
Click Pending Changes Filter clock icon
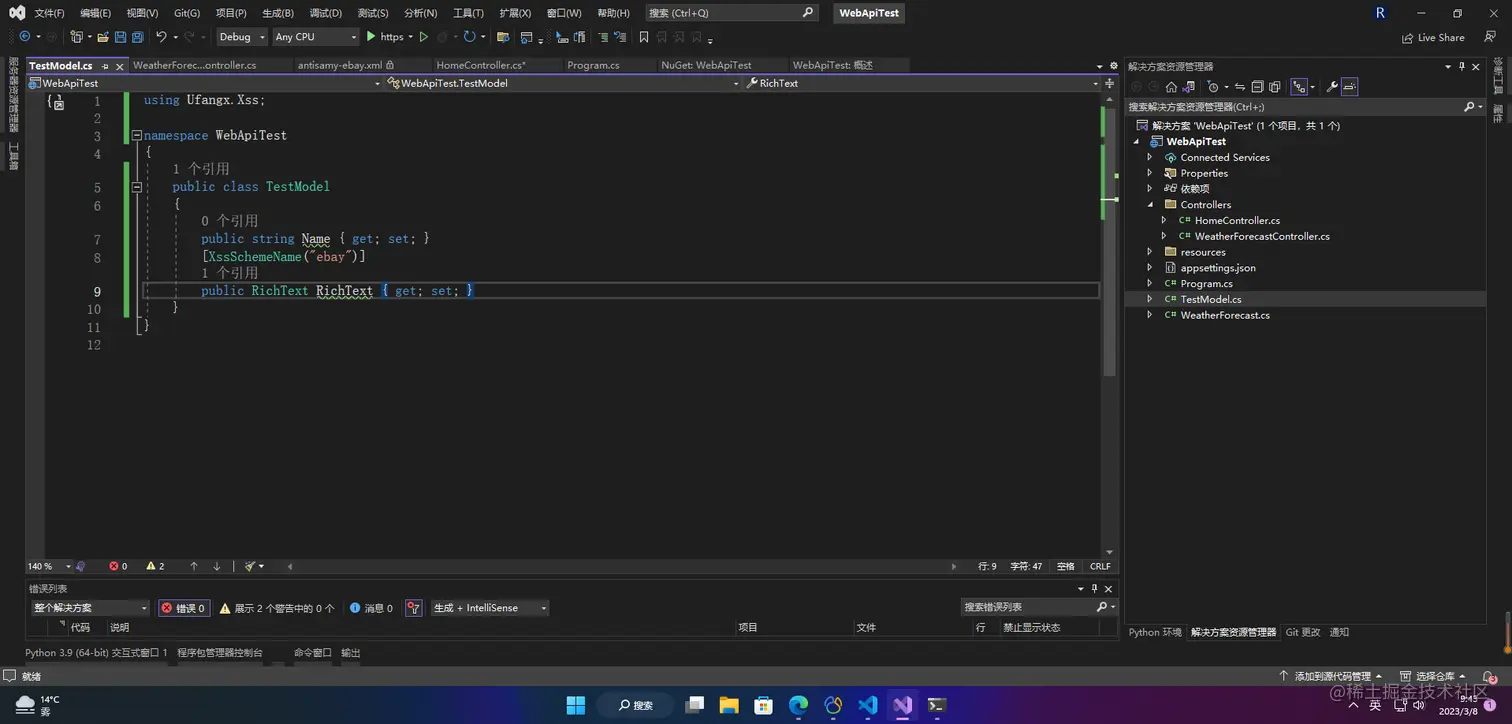coord(1212,87)
